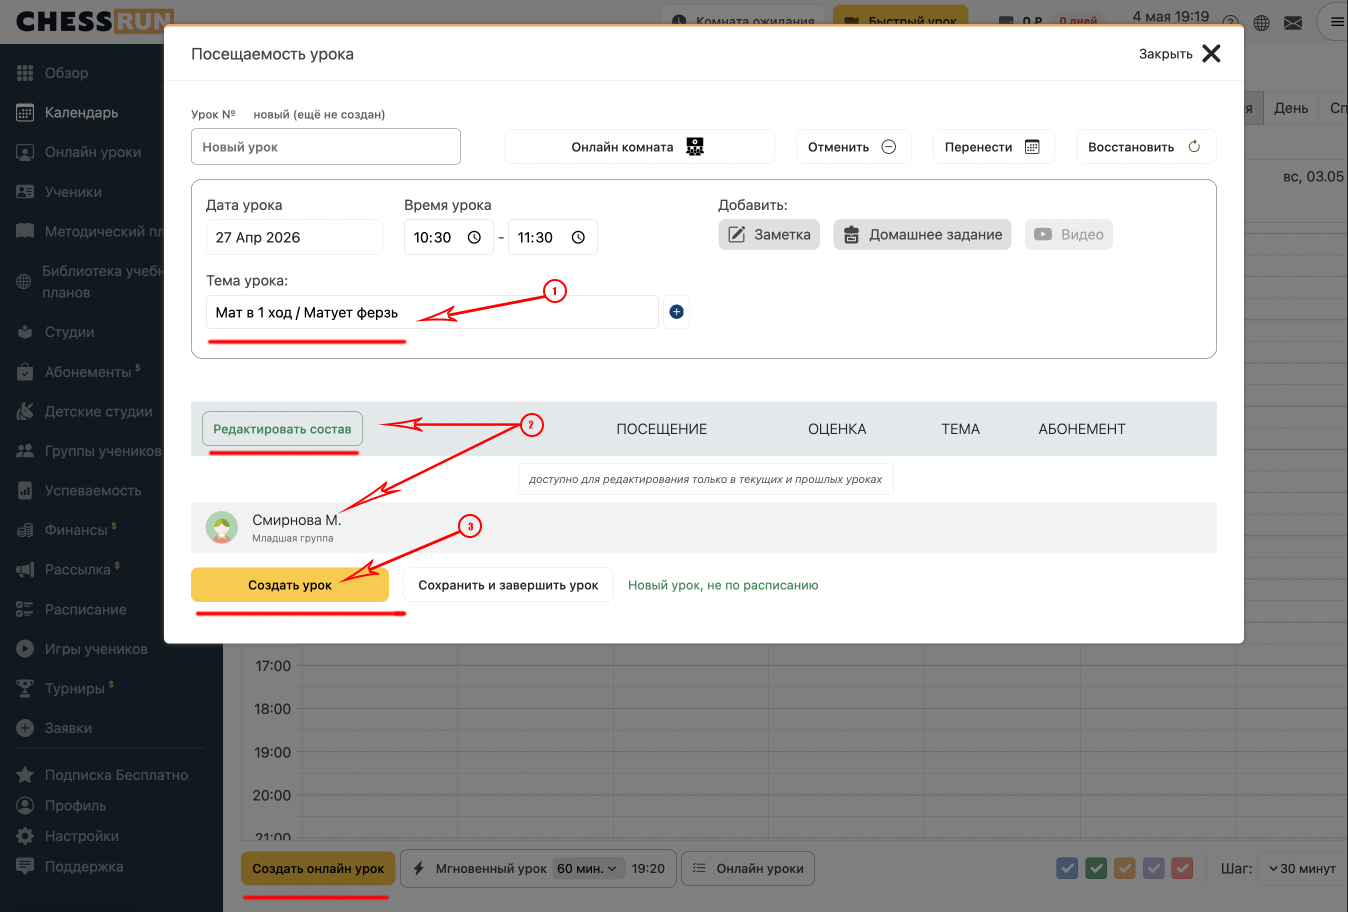Click Восстановить restore button
The width and height of the screenshot is (1348, 912).
1146,147
